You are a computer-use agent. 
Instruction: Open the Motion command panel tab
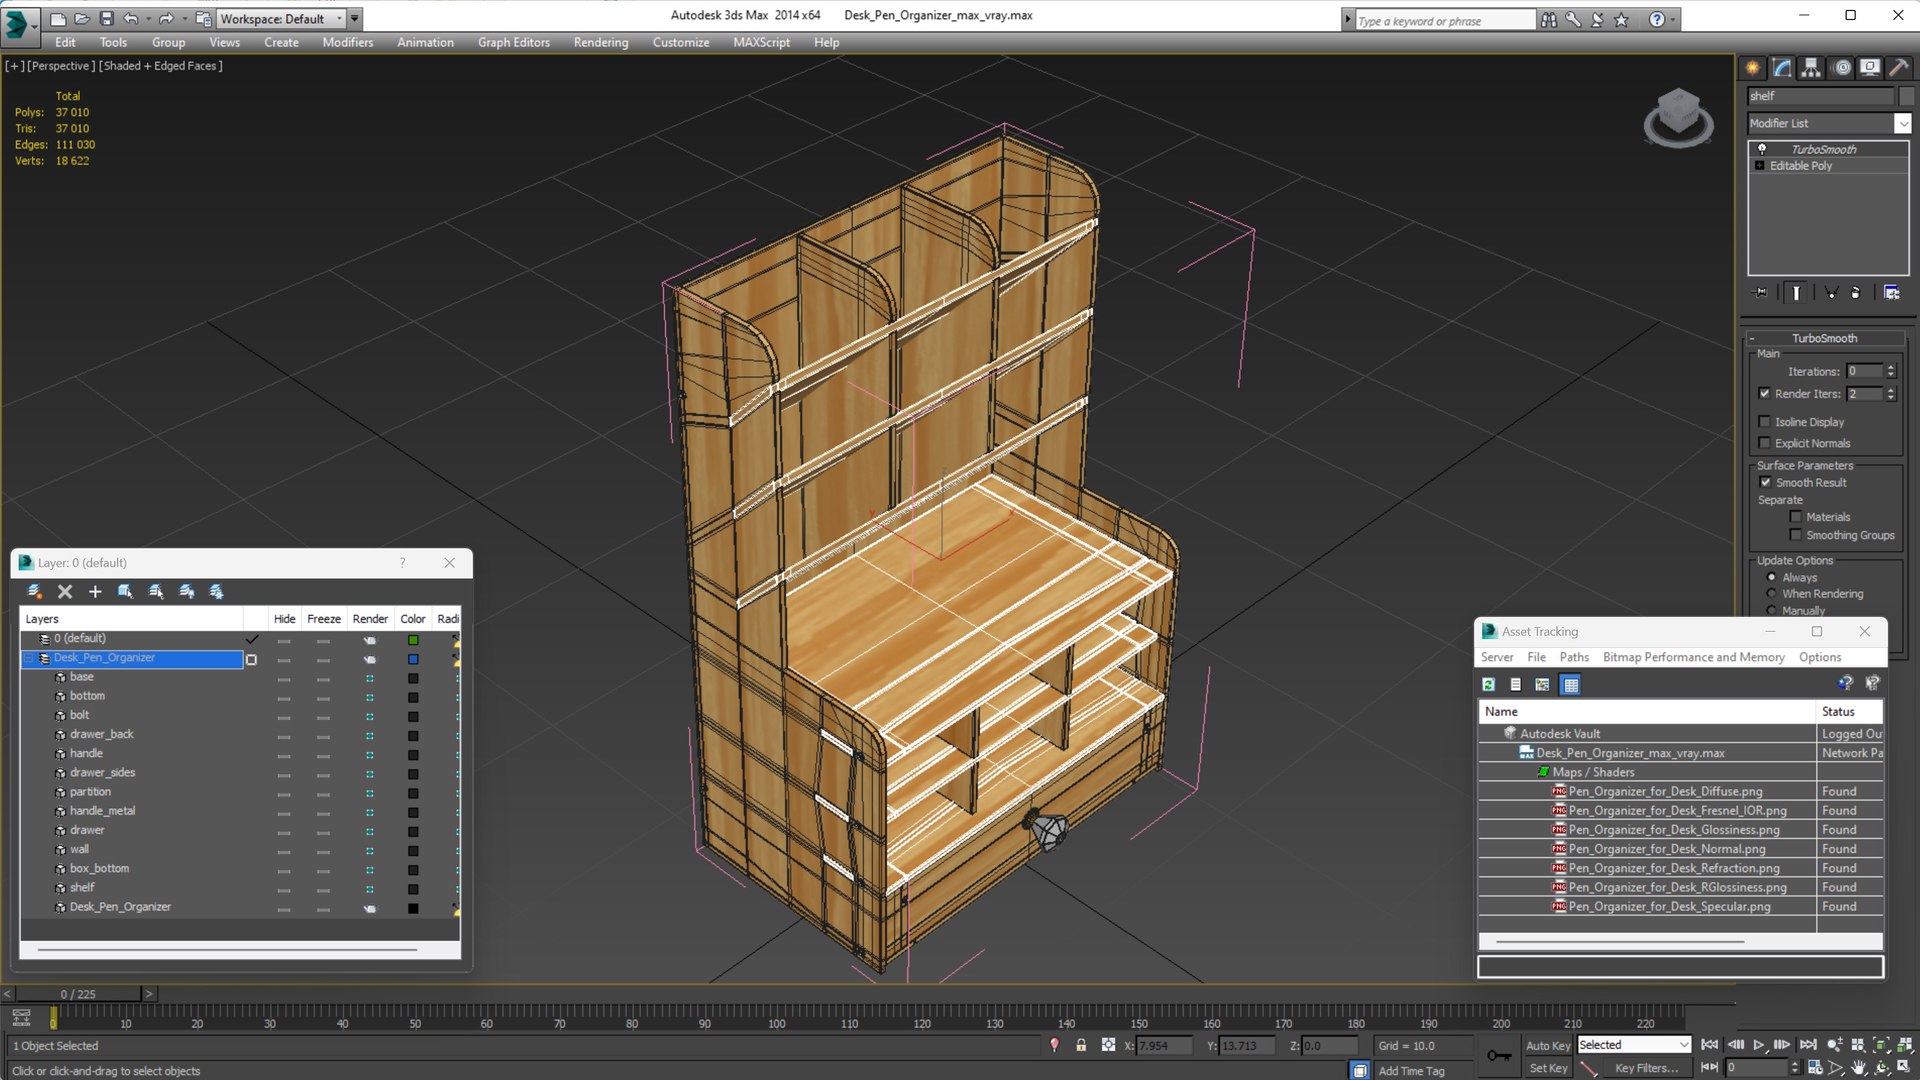(x=1841, y=68)
